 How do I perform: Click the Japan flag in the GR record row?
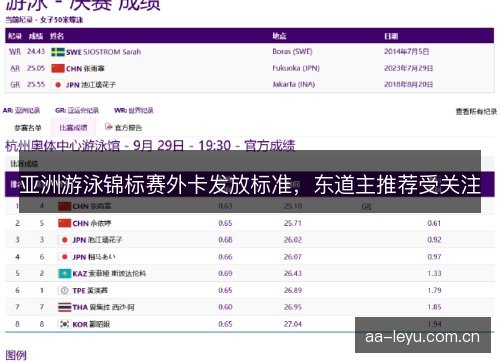click(x=58, y=85)
